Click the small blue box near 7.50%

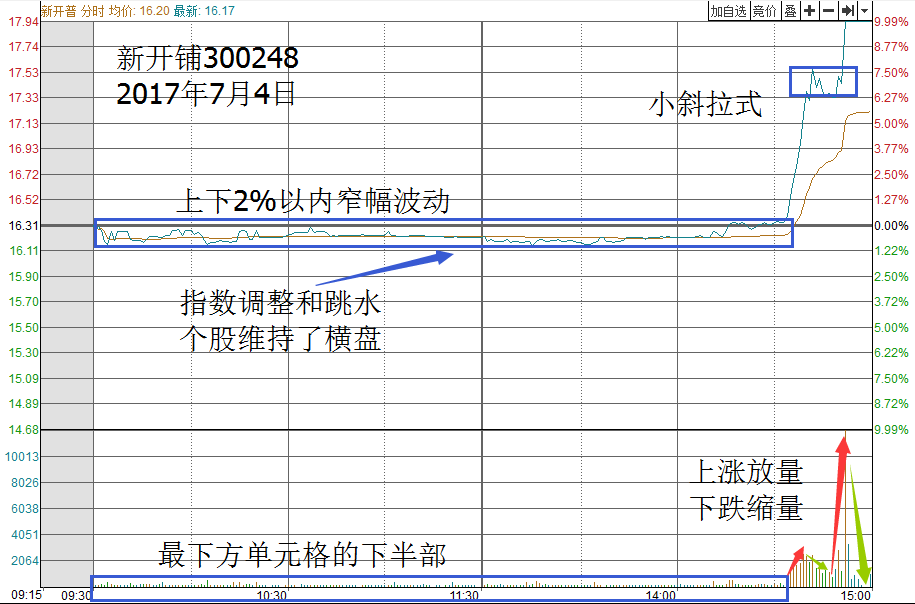coord(823,82)
